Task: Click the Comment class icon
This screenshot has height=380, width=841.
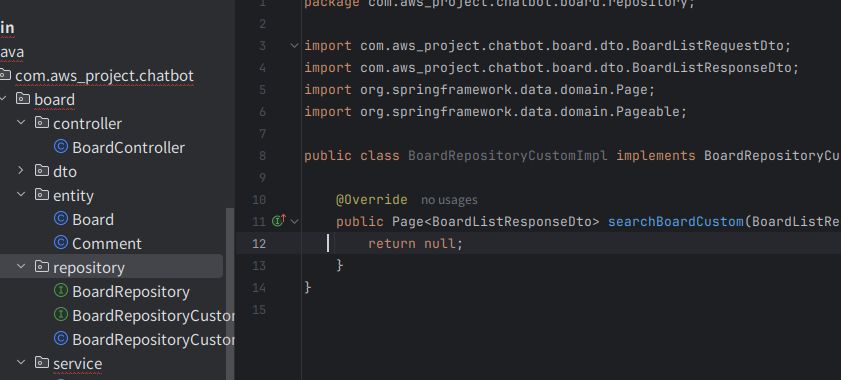Action: [x=62, y=243]
